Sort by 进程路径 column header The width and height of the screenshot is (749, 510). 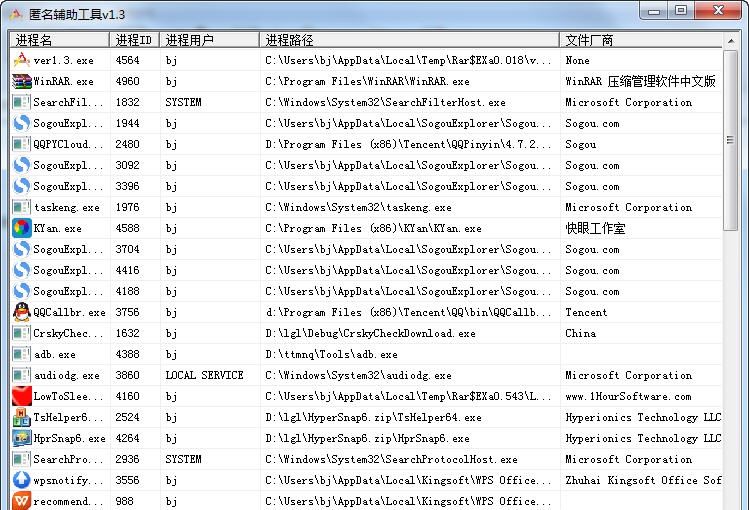pyautogui.click(x=409, y=40)
